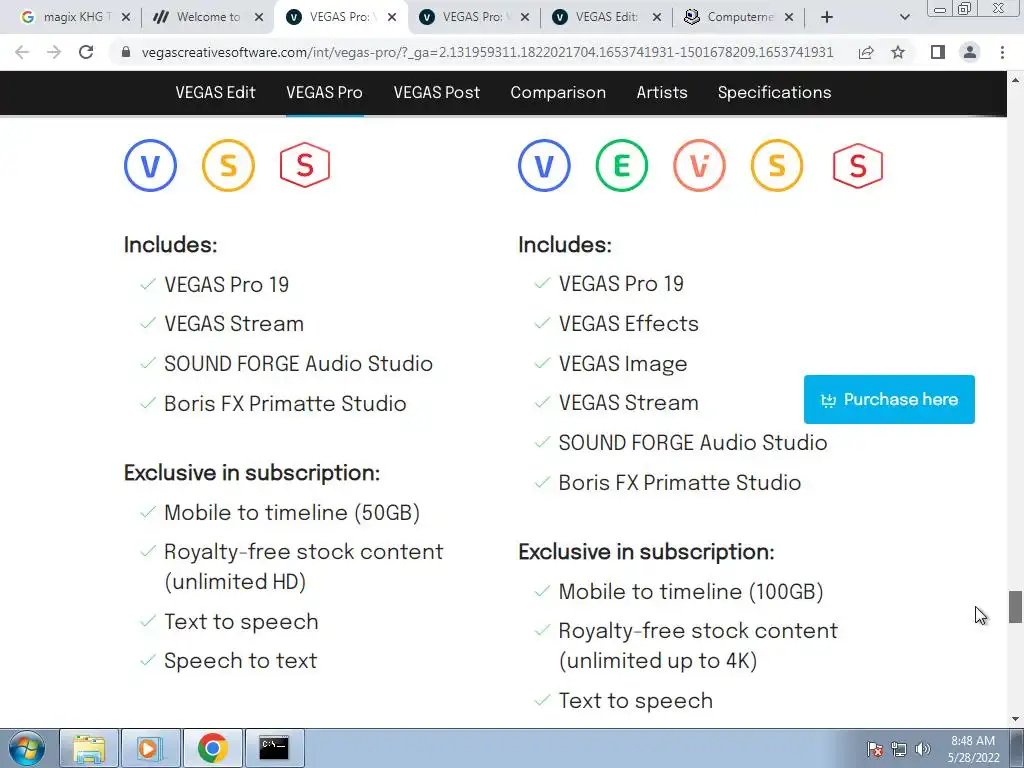Reload the page with the refresh icon

click(x=86, y=52)
